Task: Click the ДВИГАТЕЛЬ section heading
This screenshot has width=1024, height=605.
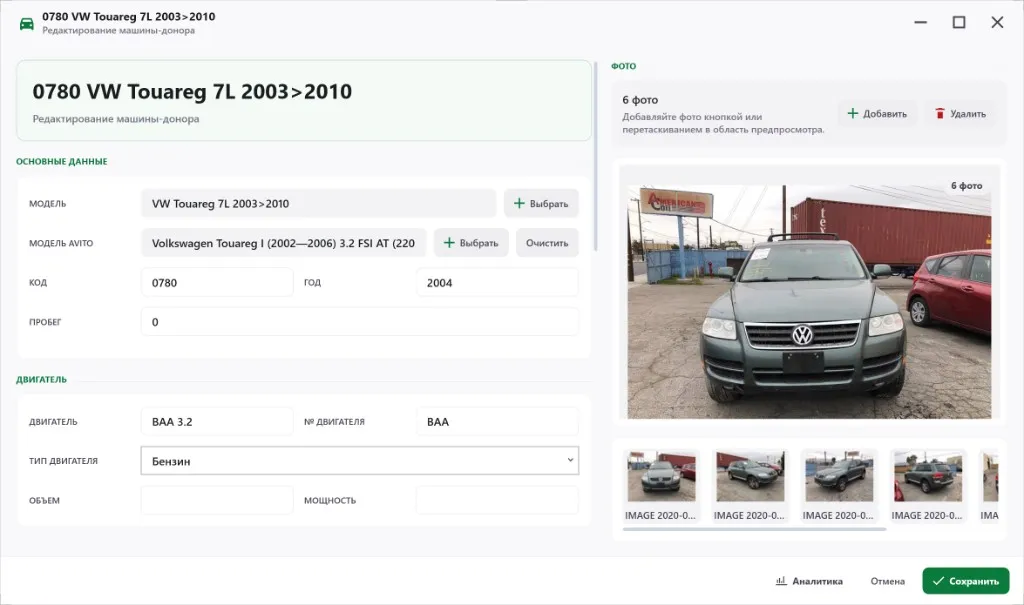Action: [41, 380]
